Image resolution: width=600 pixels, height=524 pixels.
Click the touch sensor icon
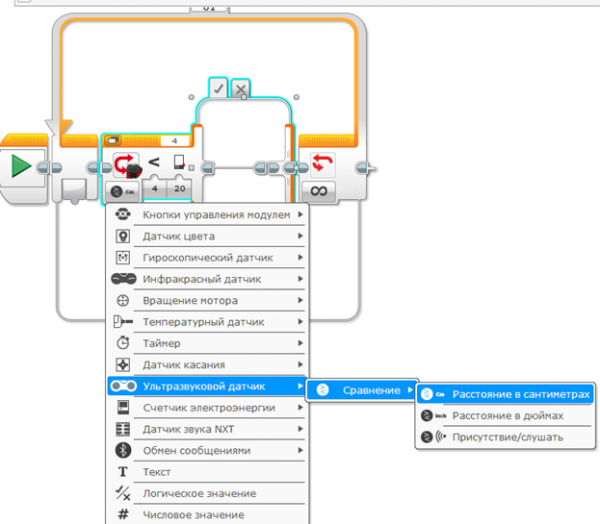click(123, 365)
